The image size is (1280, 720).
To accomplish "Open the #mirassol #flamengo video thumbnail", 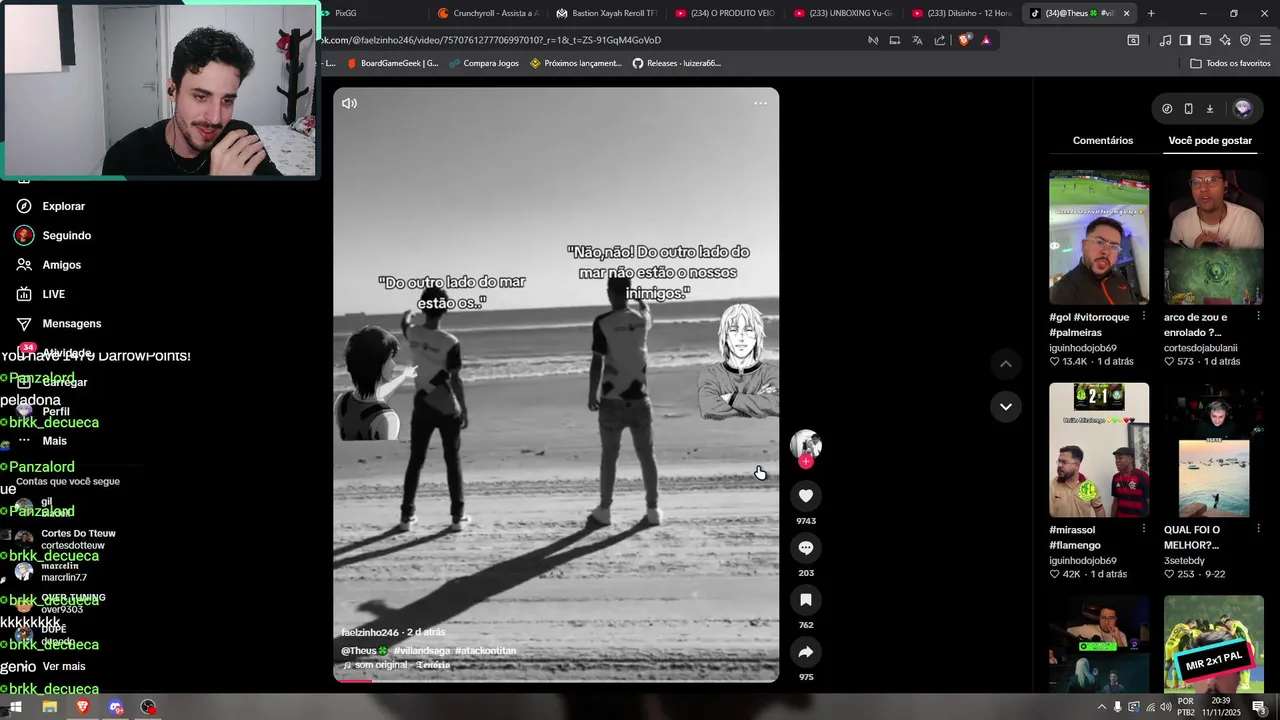I will 1099,450.
